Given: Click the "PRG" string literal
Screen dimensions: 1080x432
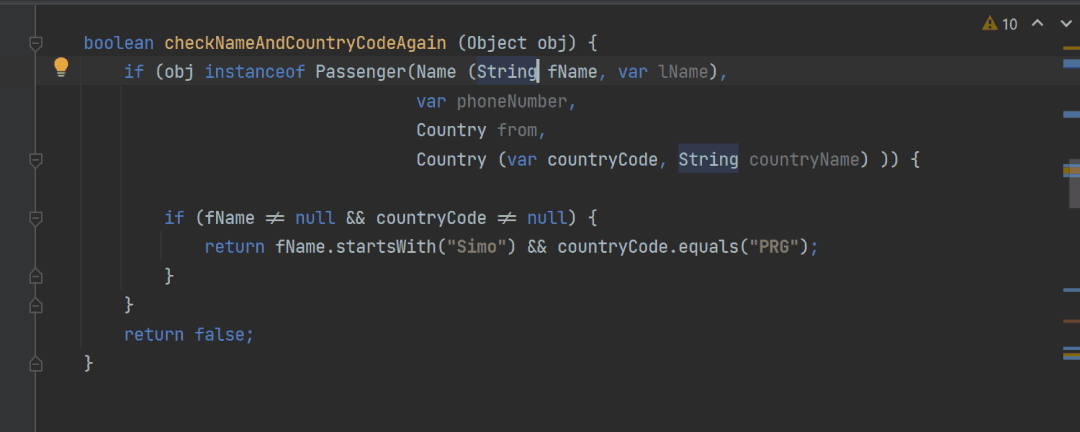Looking at the screenshot, I should (772, 247).
